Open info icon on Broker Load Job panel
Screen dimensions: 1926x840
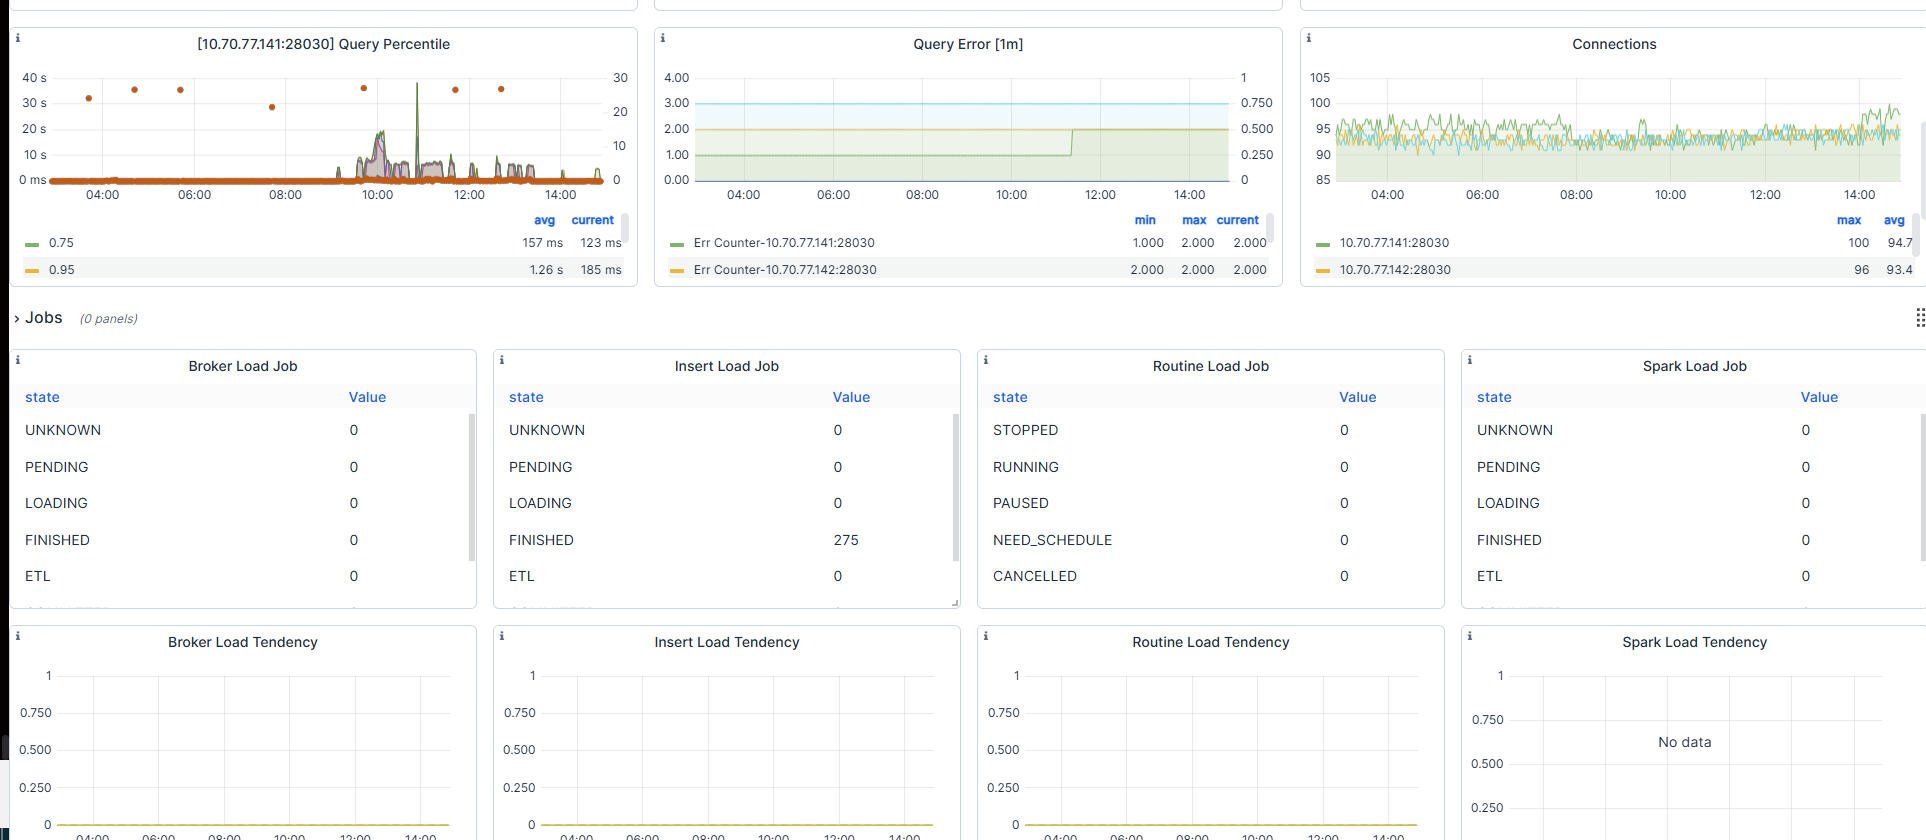point(18,360)
